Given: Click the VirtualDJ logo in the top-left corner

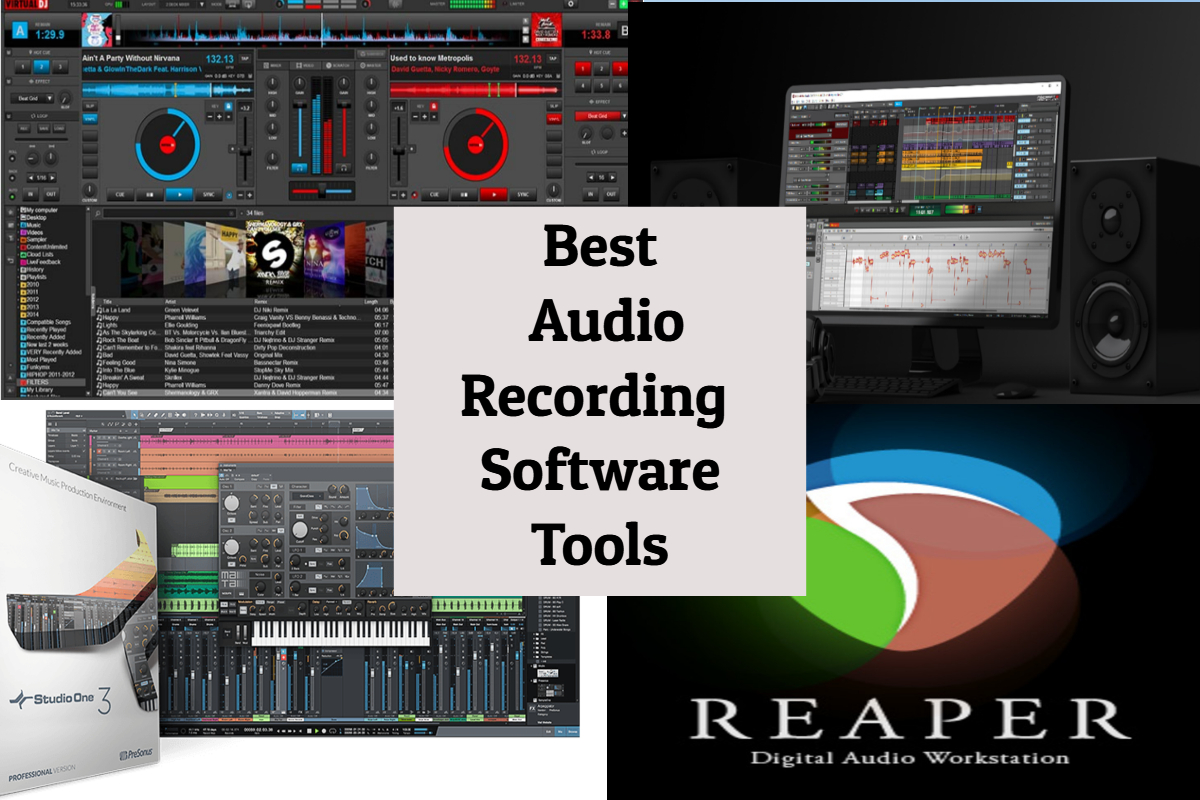Looking at the screenshot, I should pyautogui.click(x=25, y=4).
